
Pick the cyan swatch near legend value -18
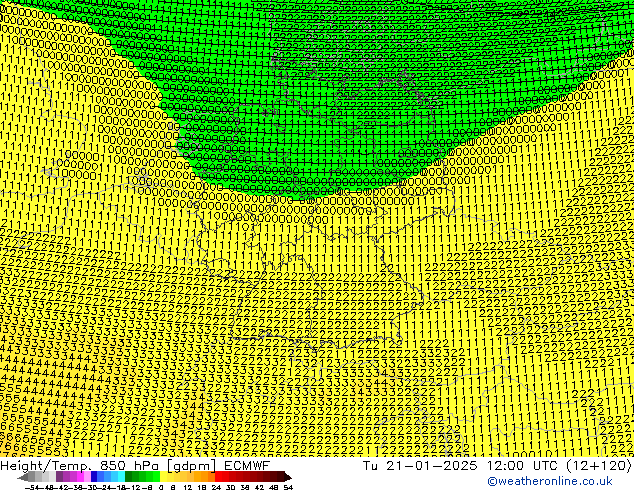coord(121,477)
